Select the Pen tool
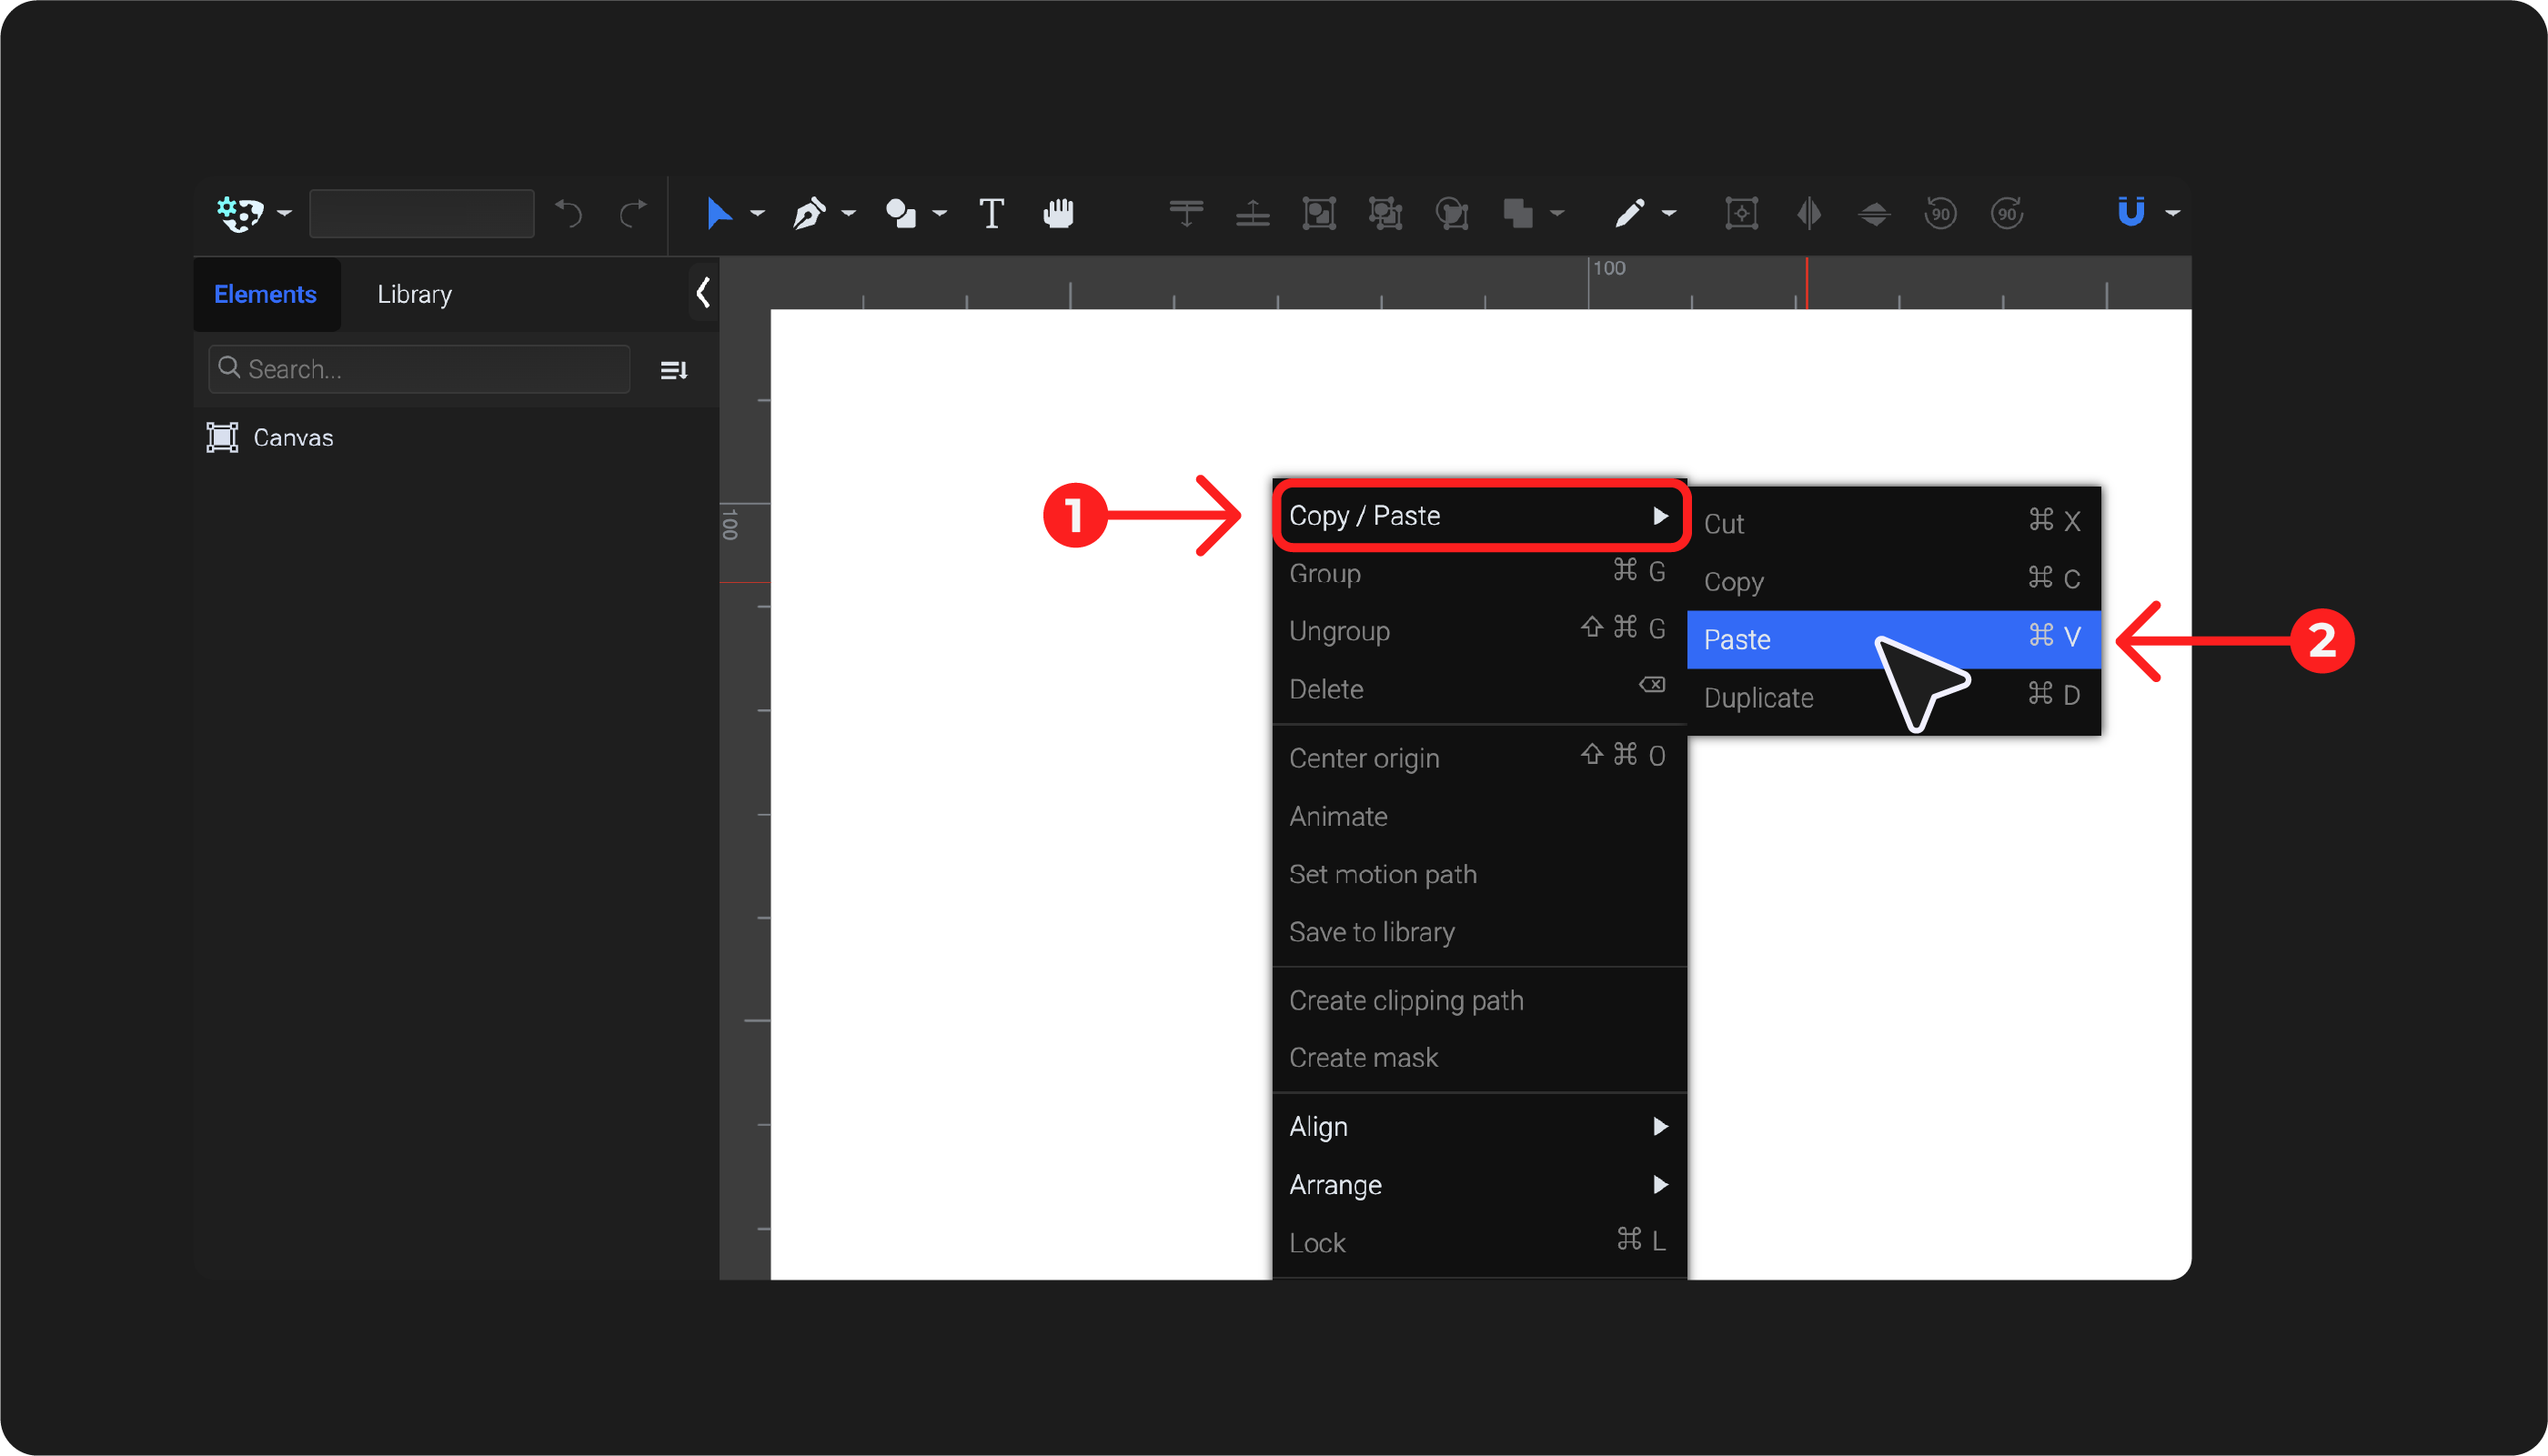Image resolution: width=2548 pixels, height=1456 pixels. [x=808, y=213]
